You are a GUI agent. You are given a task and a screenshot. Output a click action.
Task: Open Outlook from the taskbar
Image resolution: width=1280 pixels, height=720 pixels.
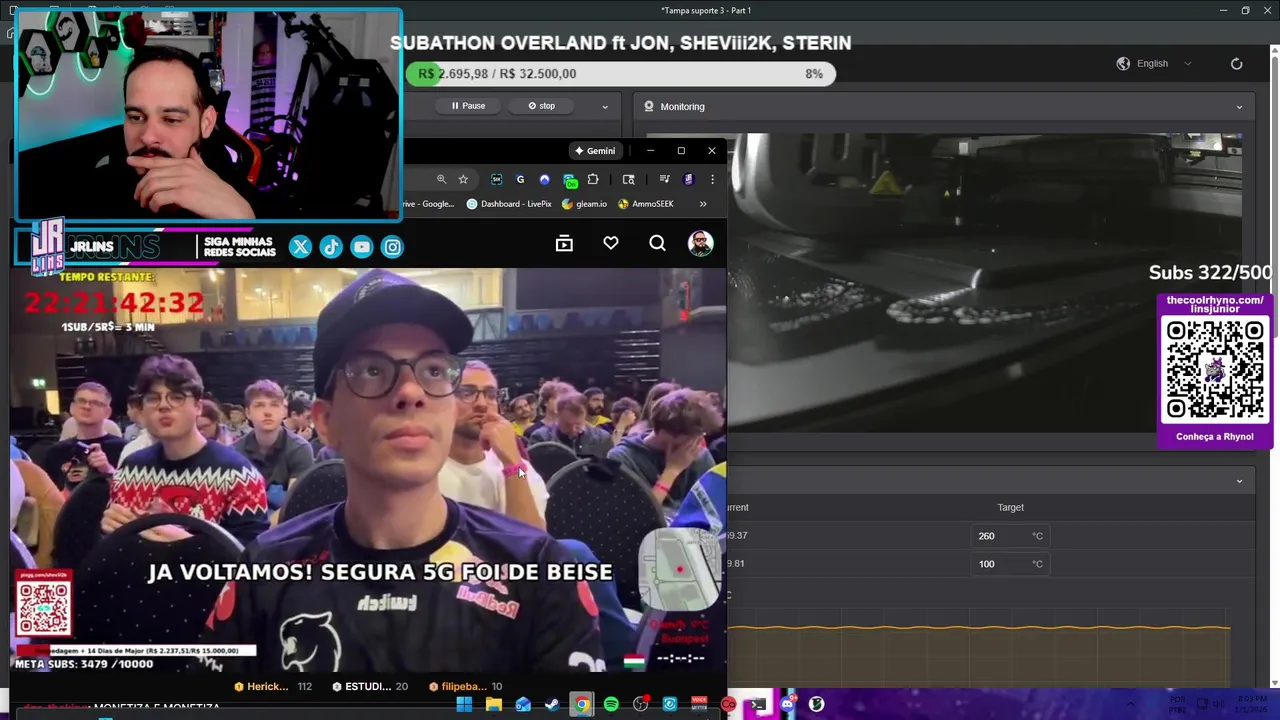click(522, 704)
